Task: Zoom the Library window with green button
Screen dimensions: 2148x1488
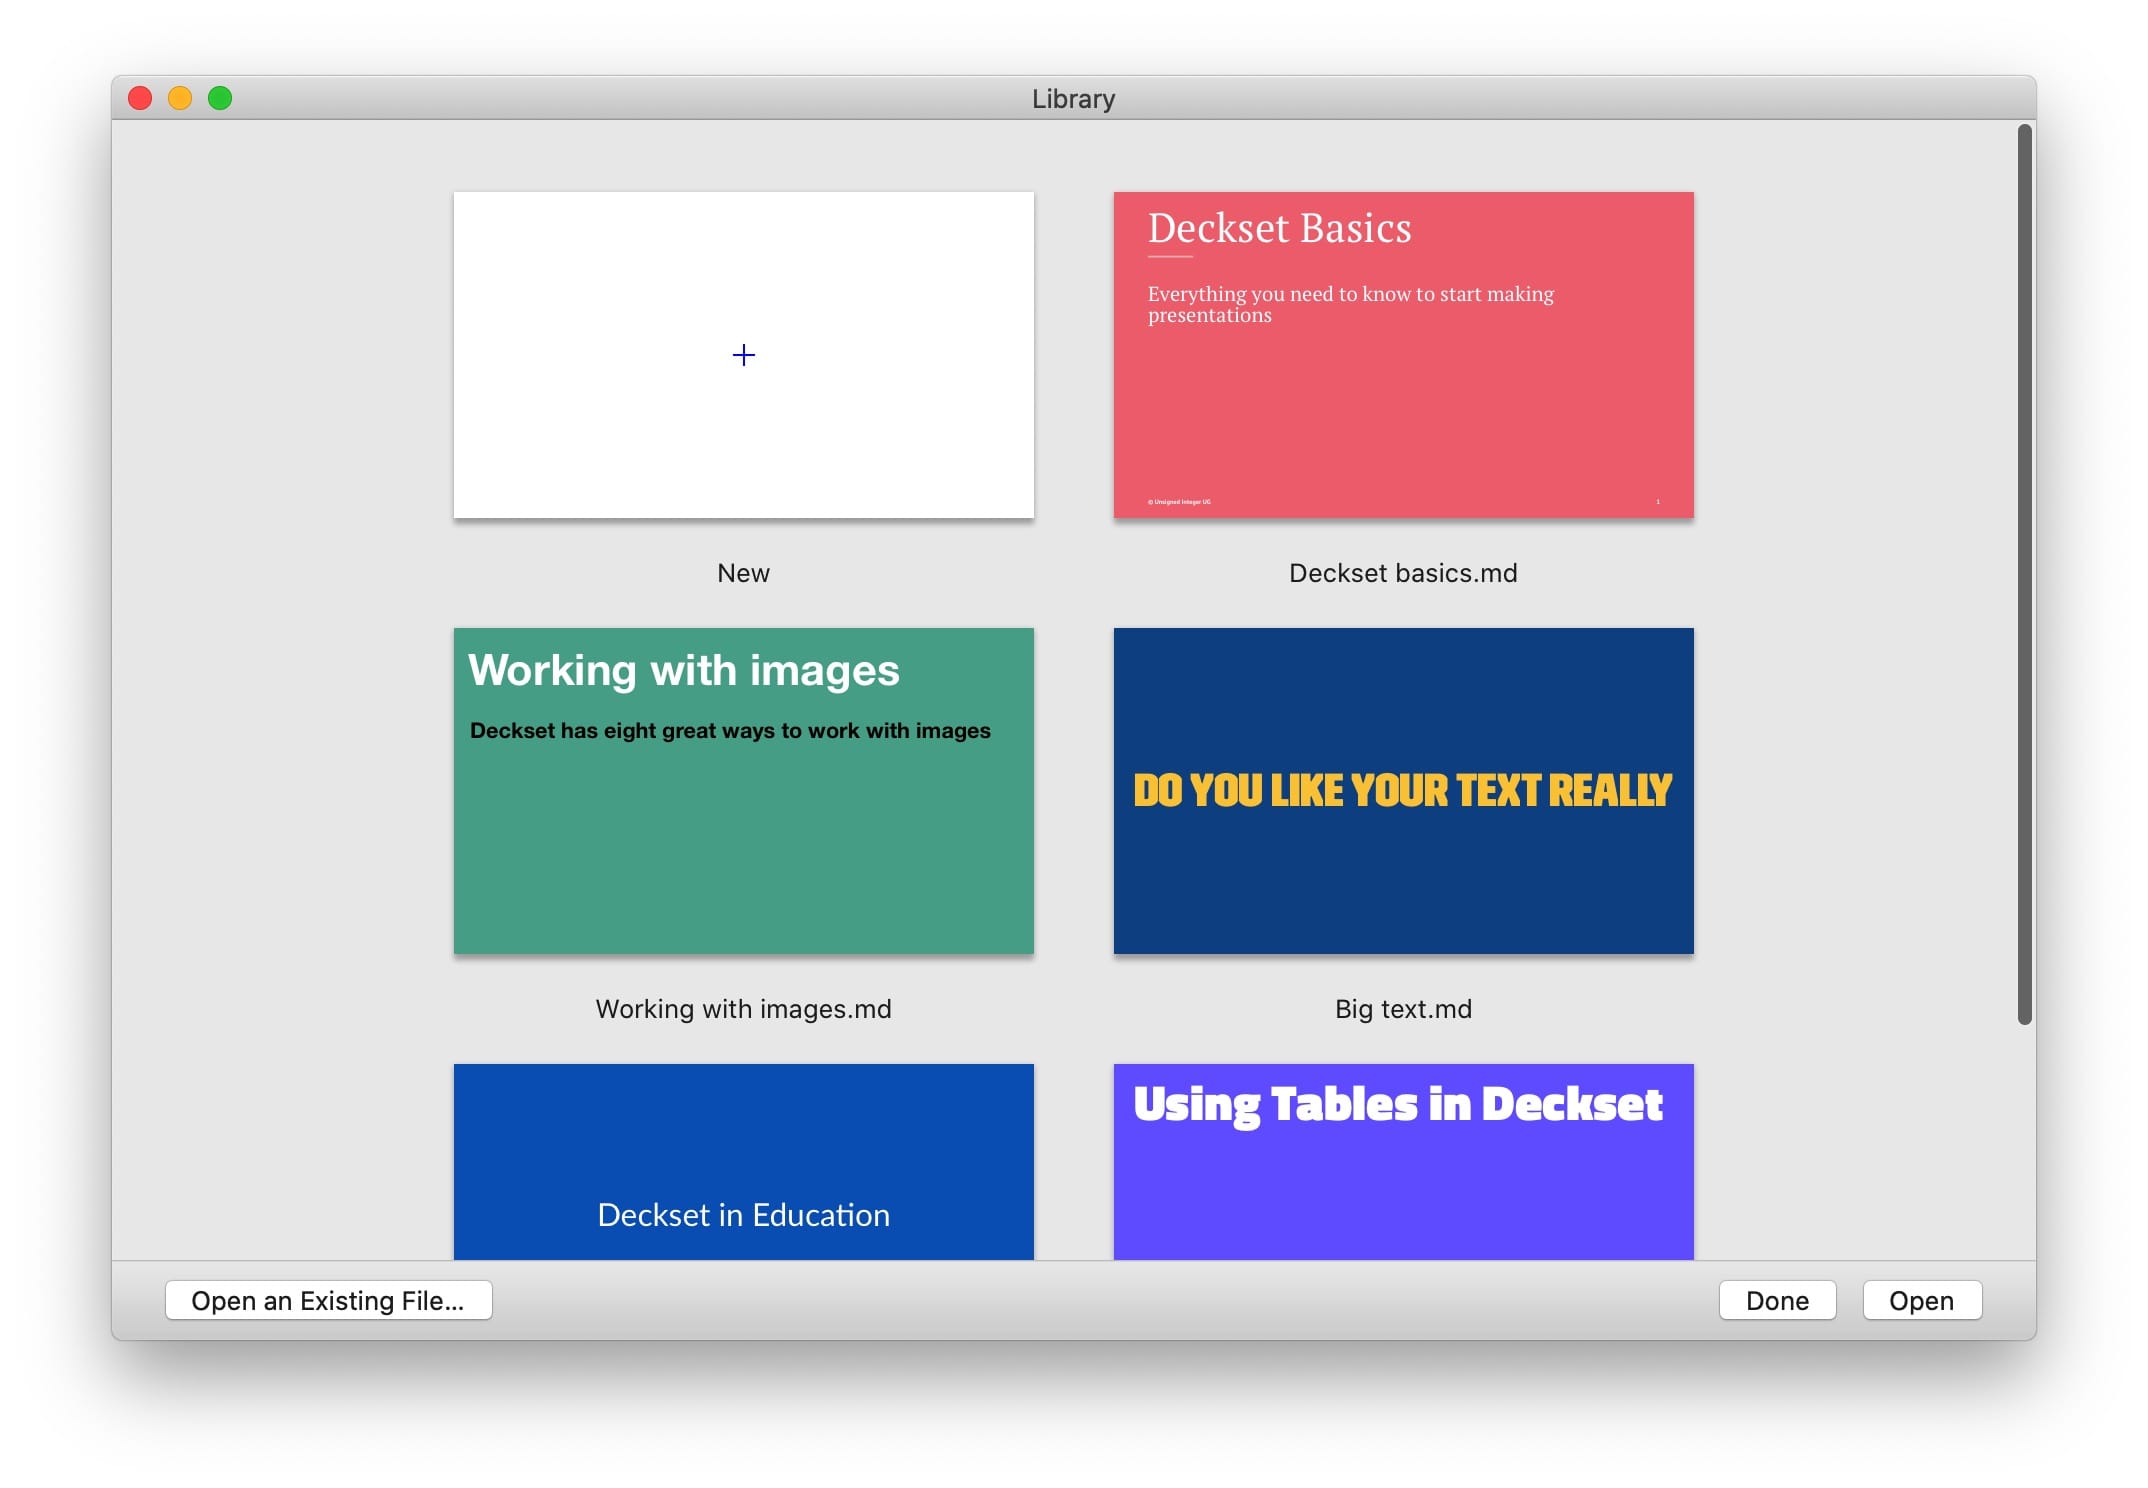Action: pos(220,98)
